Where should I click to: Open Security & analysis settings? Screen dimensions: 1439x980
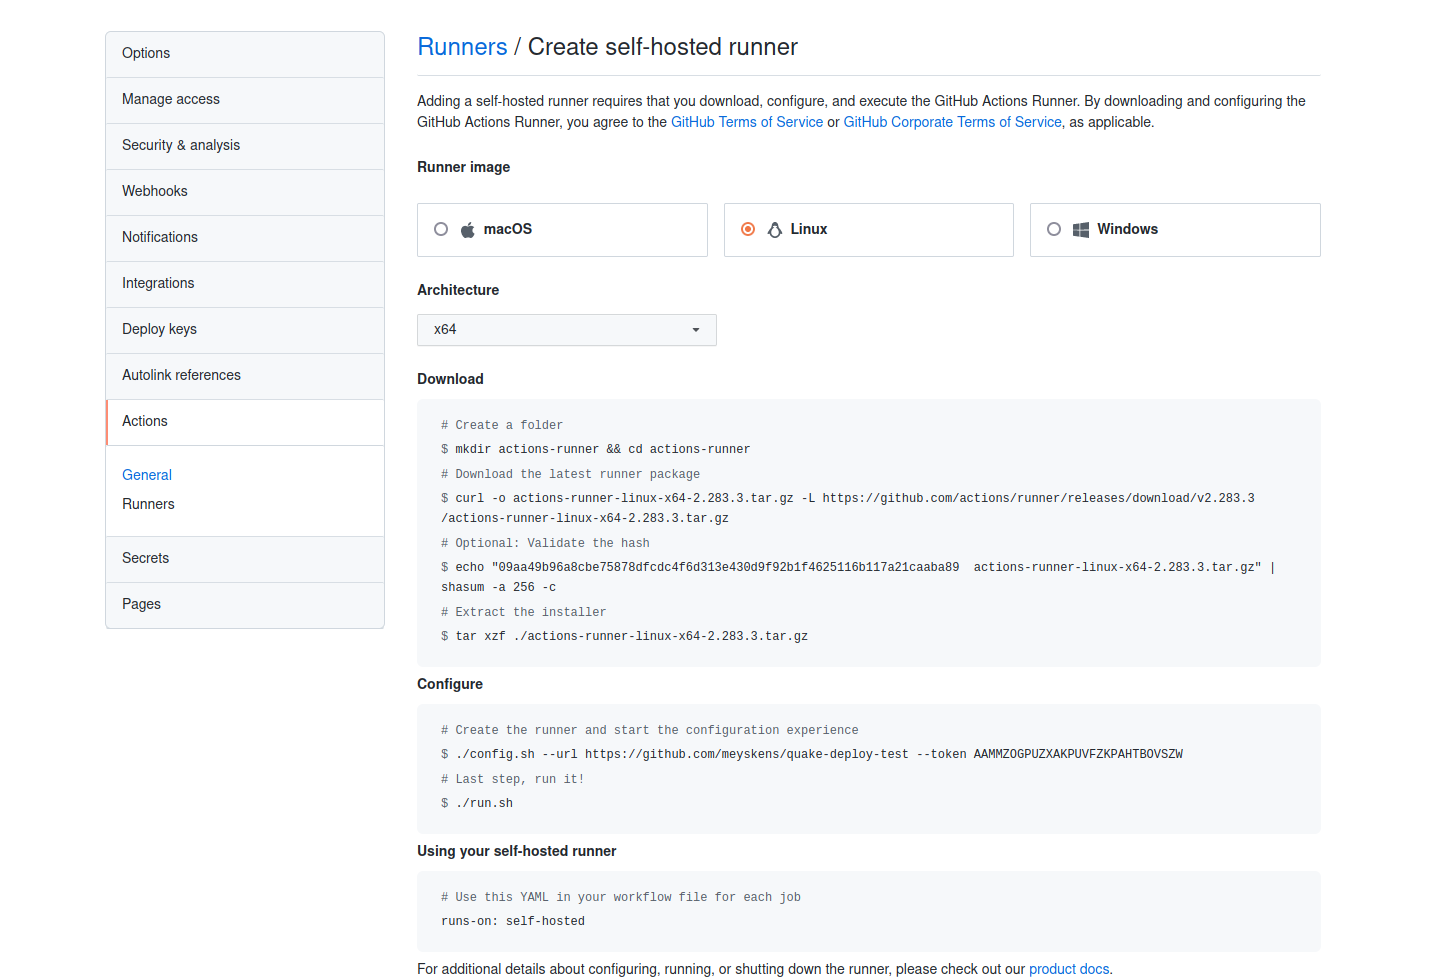tap(245, 146)
